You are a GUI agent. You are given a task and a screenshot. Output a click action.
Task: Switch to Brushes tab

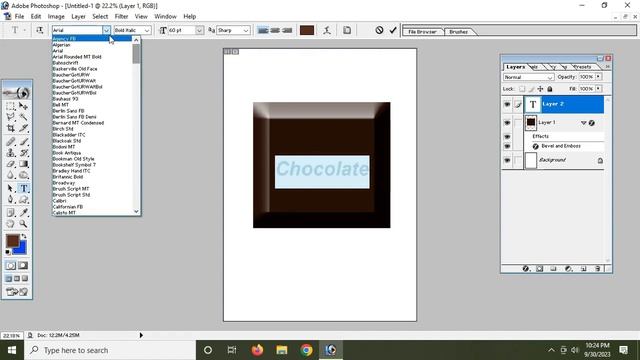click(458, 31)
